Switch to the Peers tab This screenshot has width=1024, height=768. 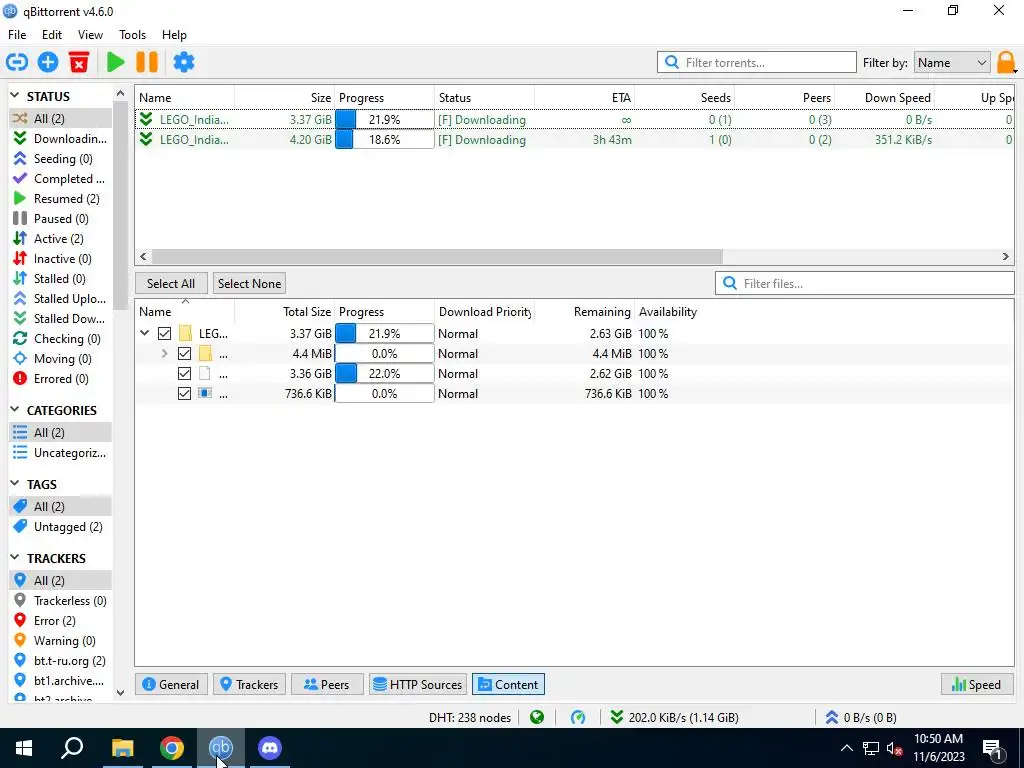(327, 684)
